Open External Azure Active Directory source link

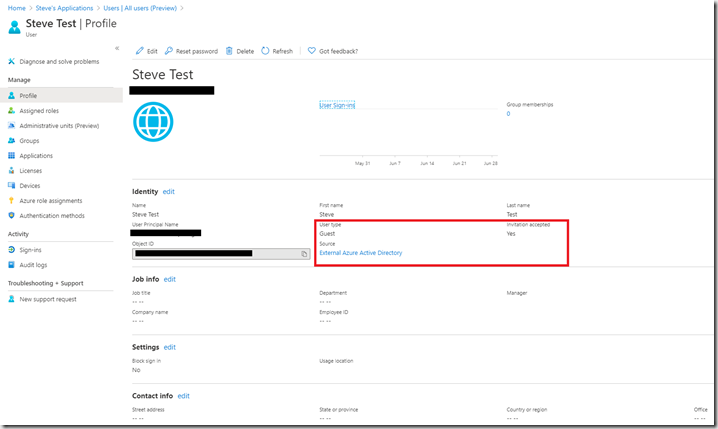pos(361,253)
